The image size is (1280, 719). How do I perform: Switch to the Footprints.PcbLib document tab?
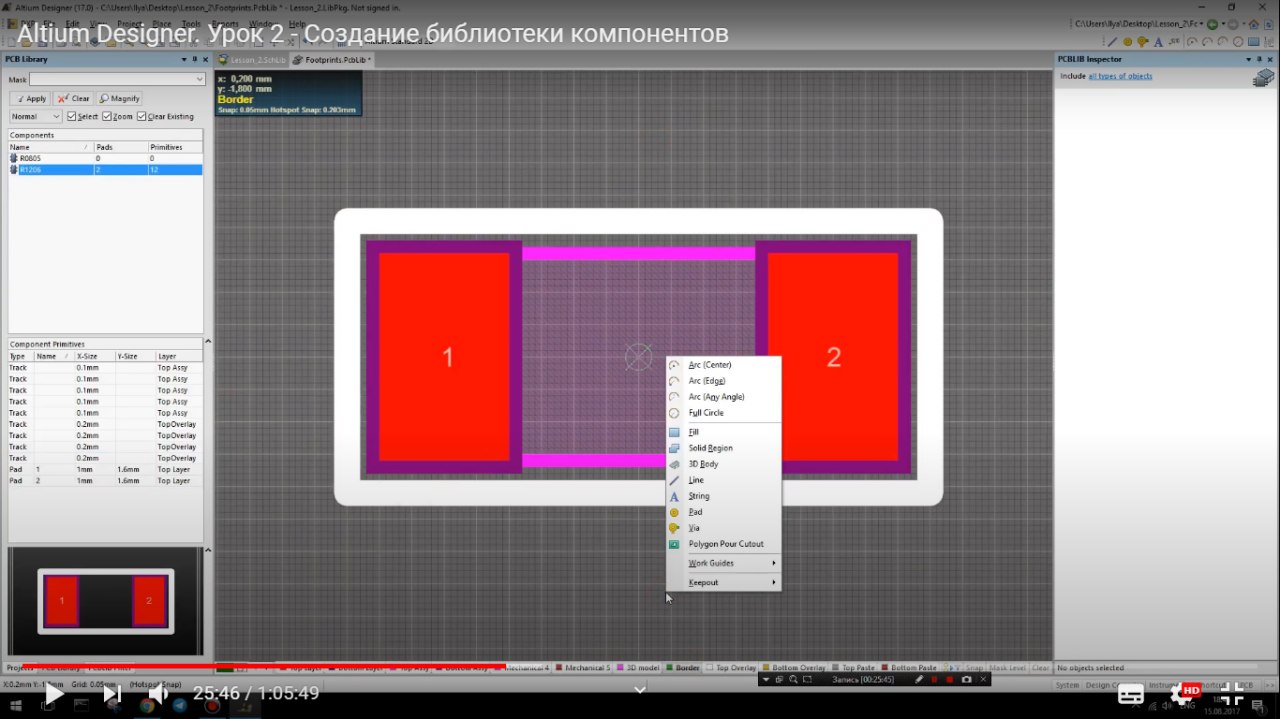pyautogui.click(x=333, y=60)
